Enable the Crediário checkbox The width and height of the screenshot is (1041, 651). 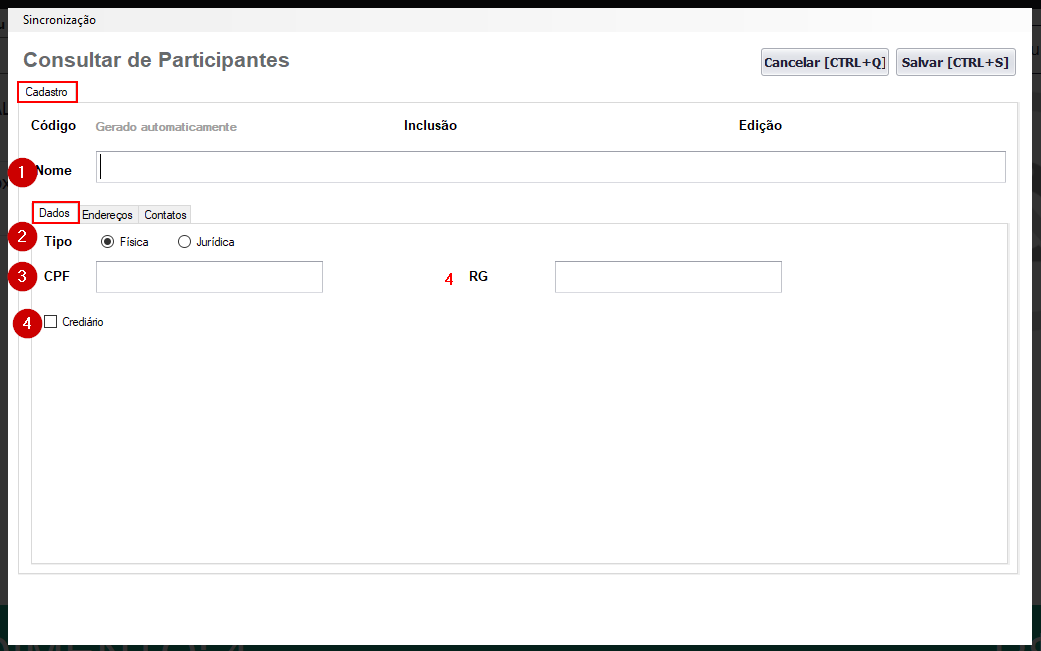coord(51,322)
